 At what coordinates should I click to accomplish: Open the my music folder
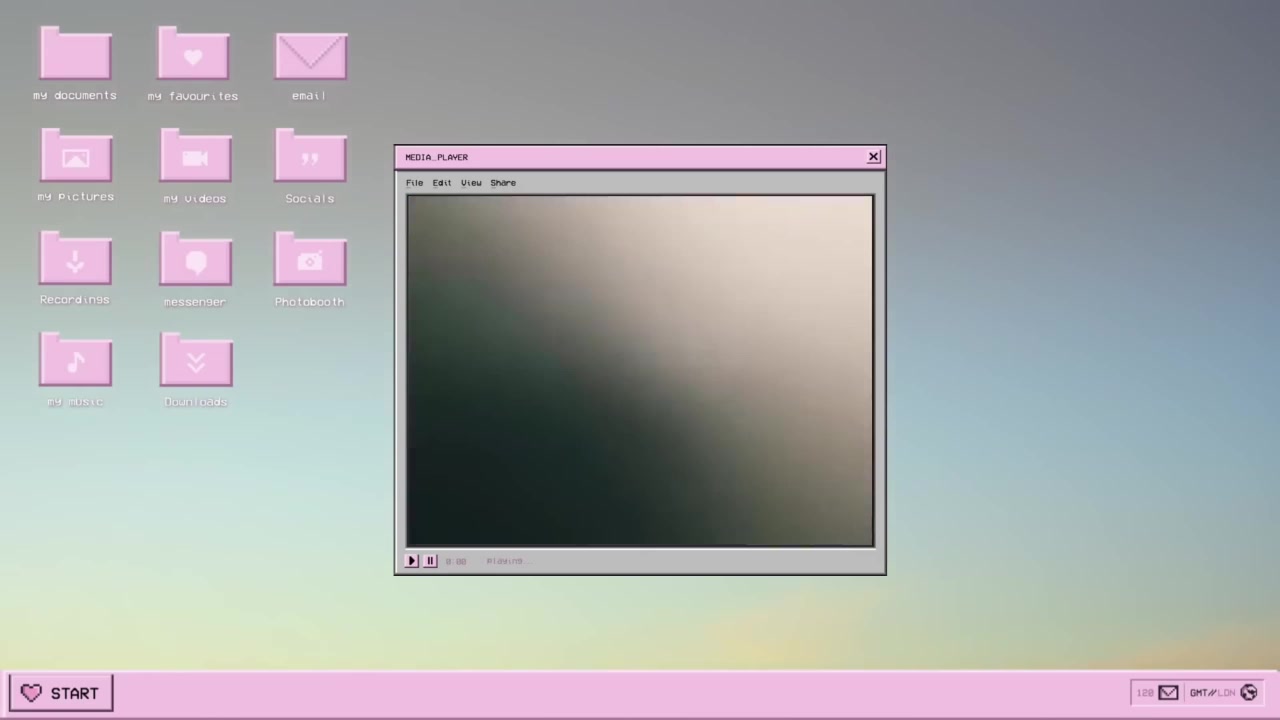pyautogui.click(x=75, y=361)
